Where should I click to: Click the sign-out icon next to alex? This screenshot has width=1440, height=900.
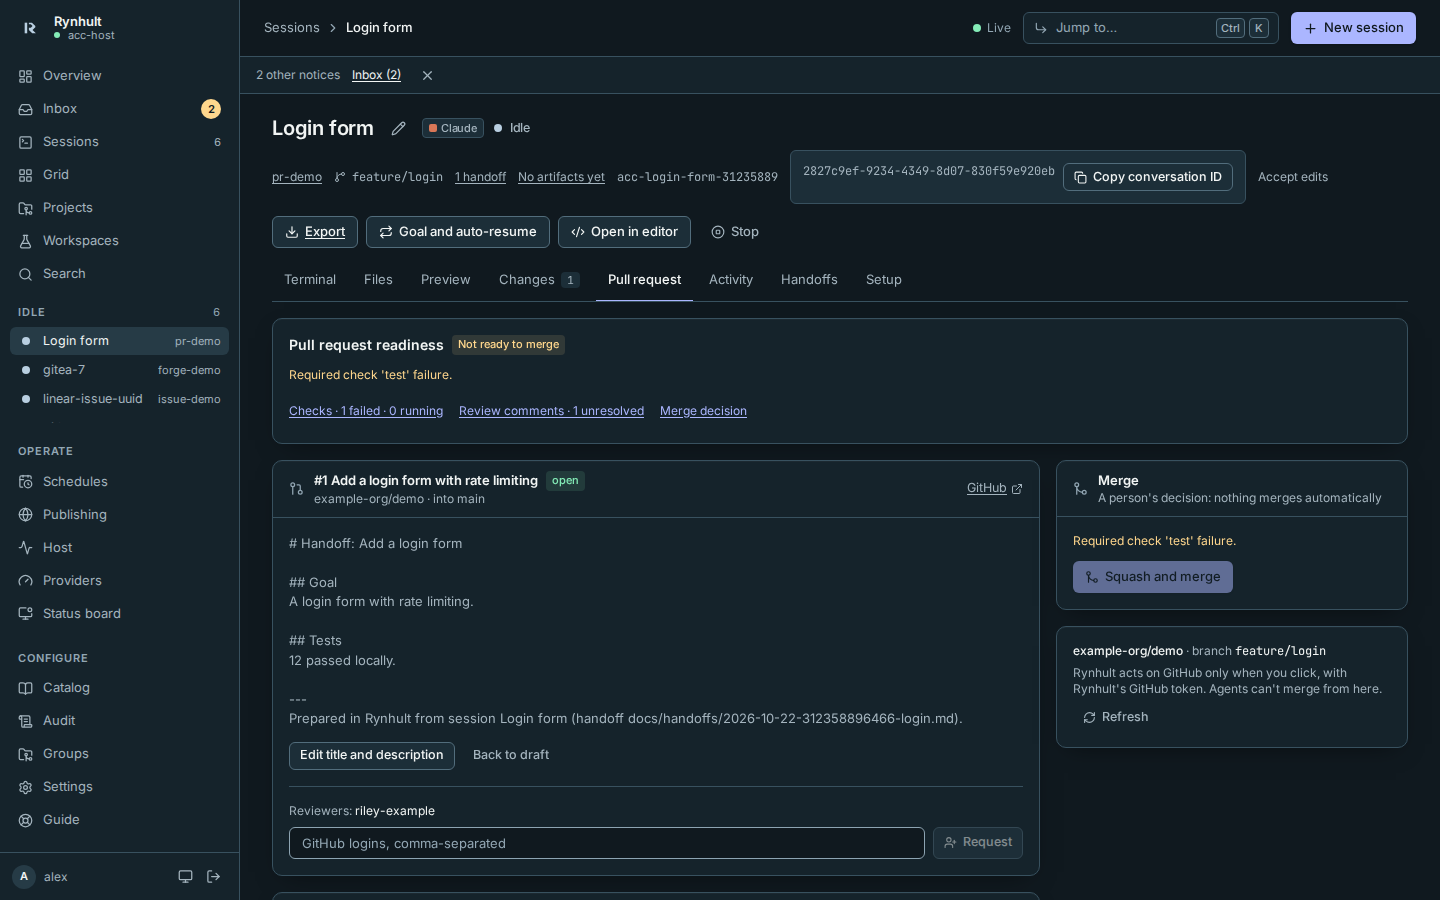[x=213, y=877]
